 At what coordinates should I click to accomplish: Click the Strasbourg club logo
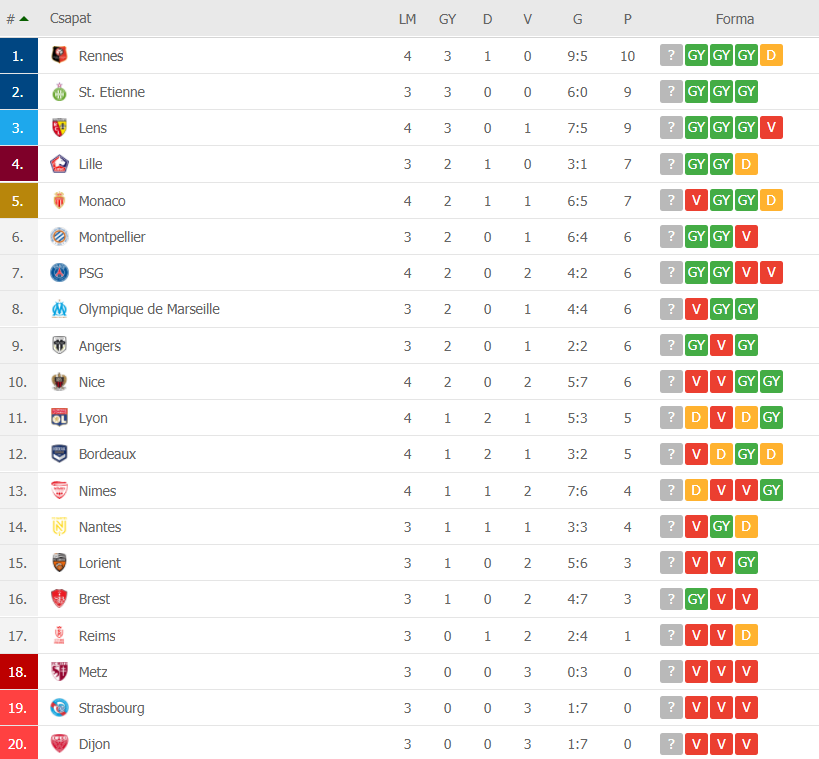point(60,708)
